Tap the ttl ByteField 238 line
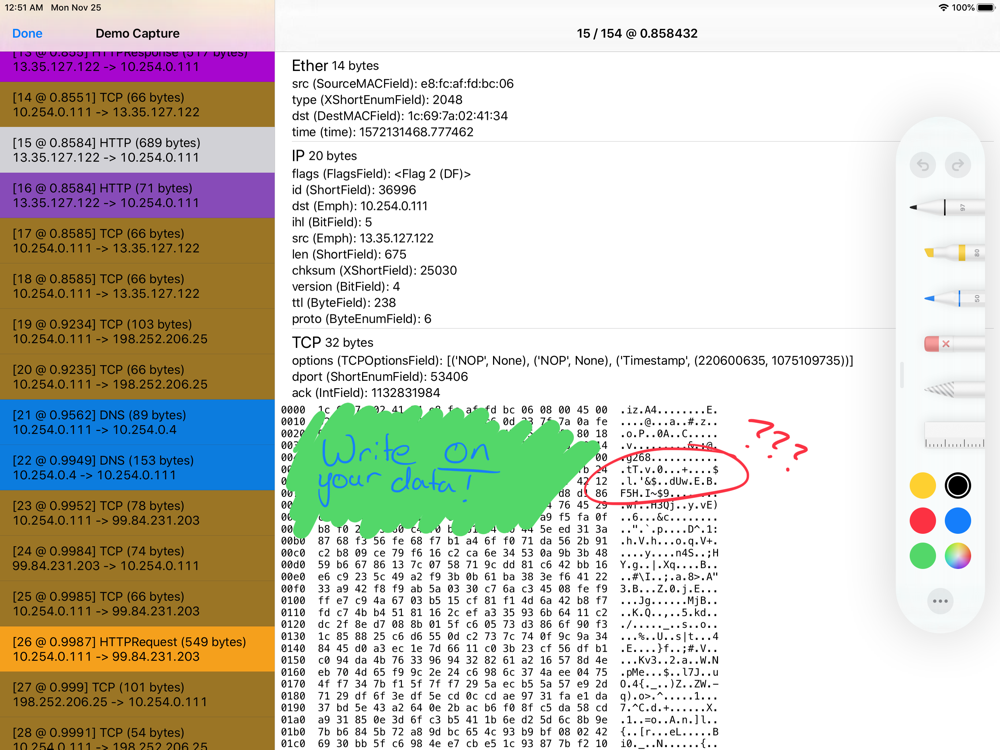 tap(344, 303)
